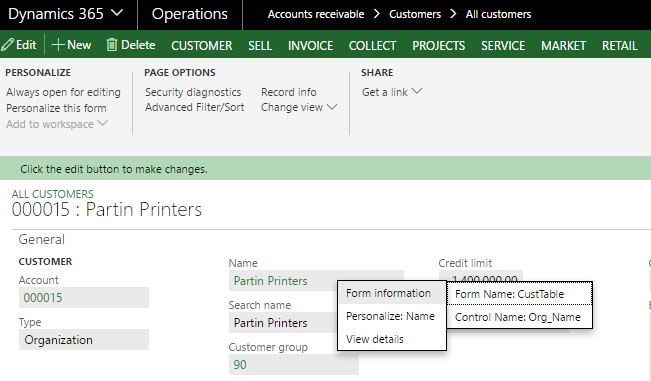
Task: Click the trash Delete icon
Action: [112, 45]
